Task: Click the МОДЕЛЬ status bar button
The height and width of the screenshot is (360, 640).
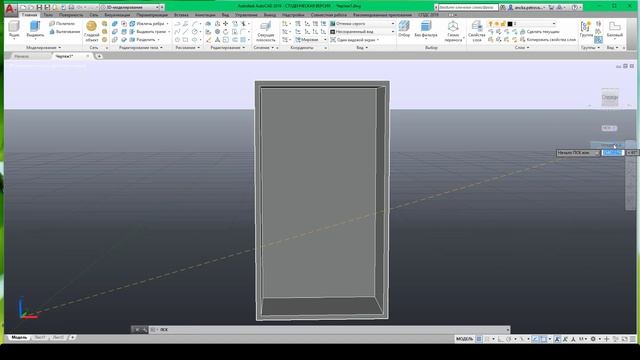Action: (464, 339)
